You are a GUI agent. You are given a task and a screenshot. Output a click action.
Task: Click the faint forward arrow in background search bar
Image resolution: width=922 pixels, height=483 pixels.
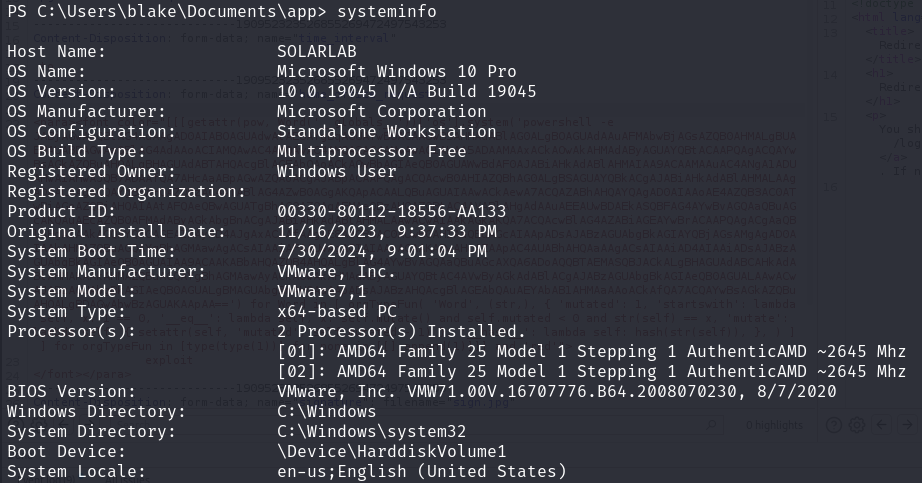907,425
